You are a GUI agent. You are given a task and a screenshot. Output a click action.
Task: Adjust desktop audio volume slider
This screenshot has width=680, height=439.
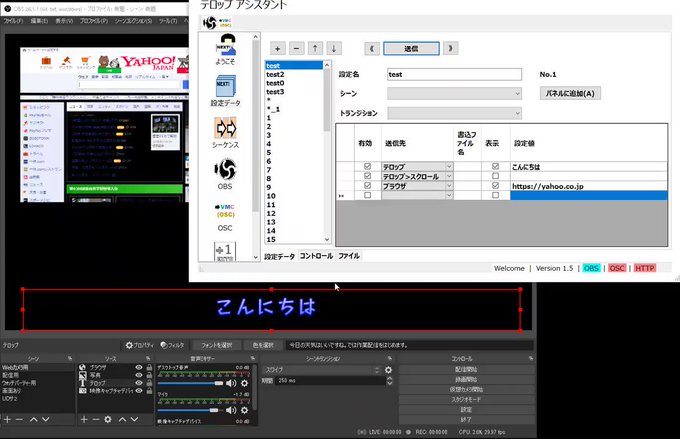(190, 383)
